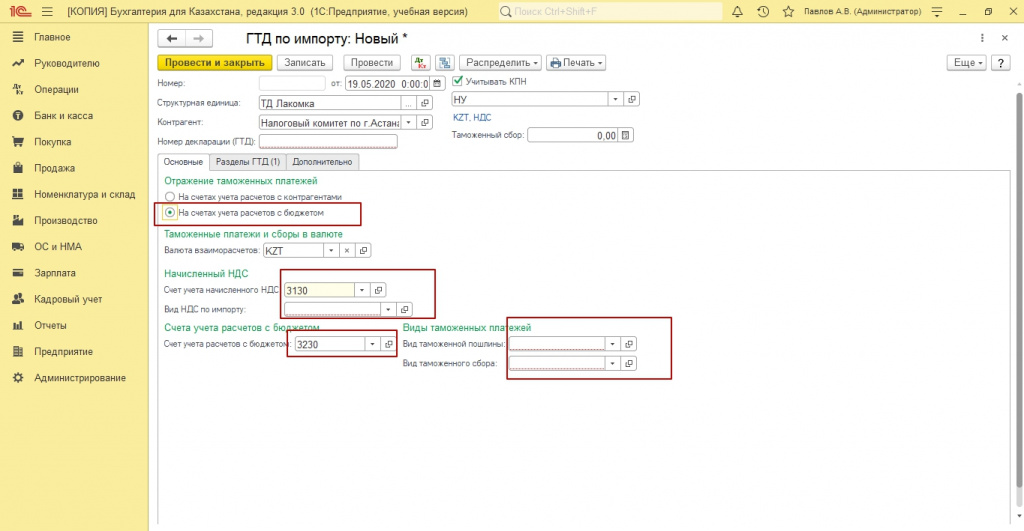Open history clock icon
The width and height of the screenshot is (1024, 531).
[763, 12]
